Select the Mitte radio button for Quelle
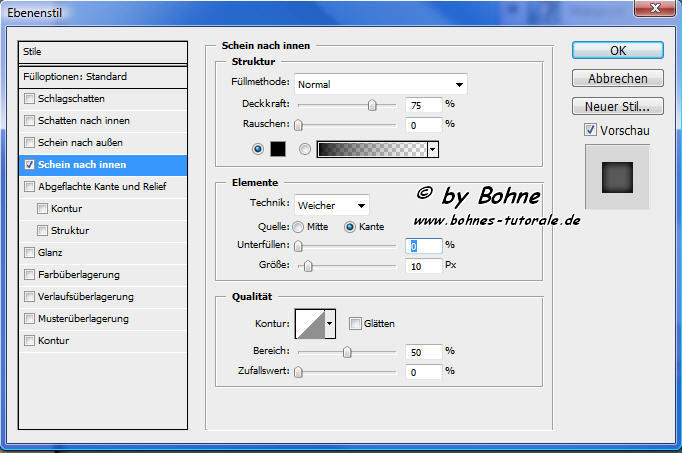This screenshot has height=453, width=682. (298, 227)
